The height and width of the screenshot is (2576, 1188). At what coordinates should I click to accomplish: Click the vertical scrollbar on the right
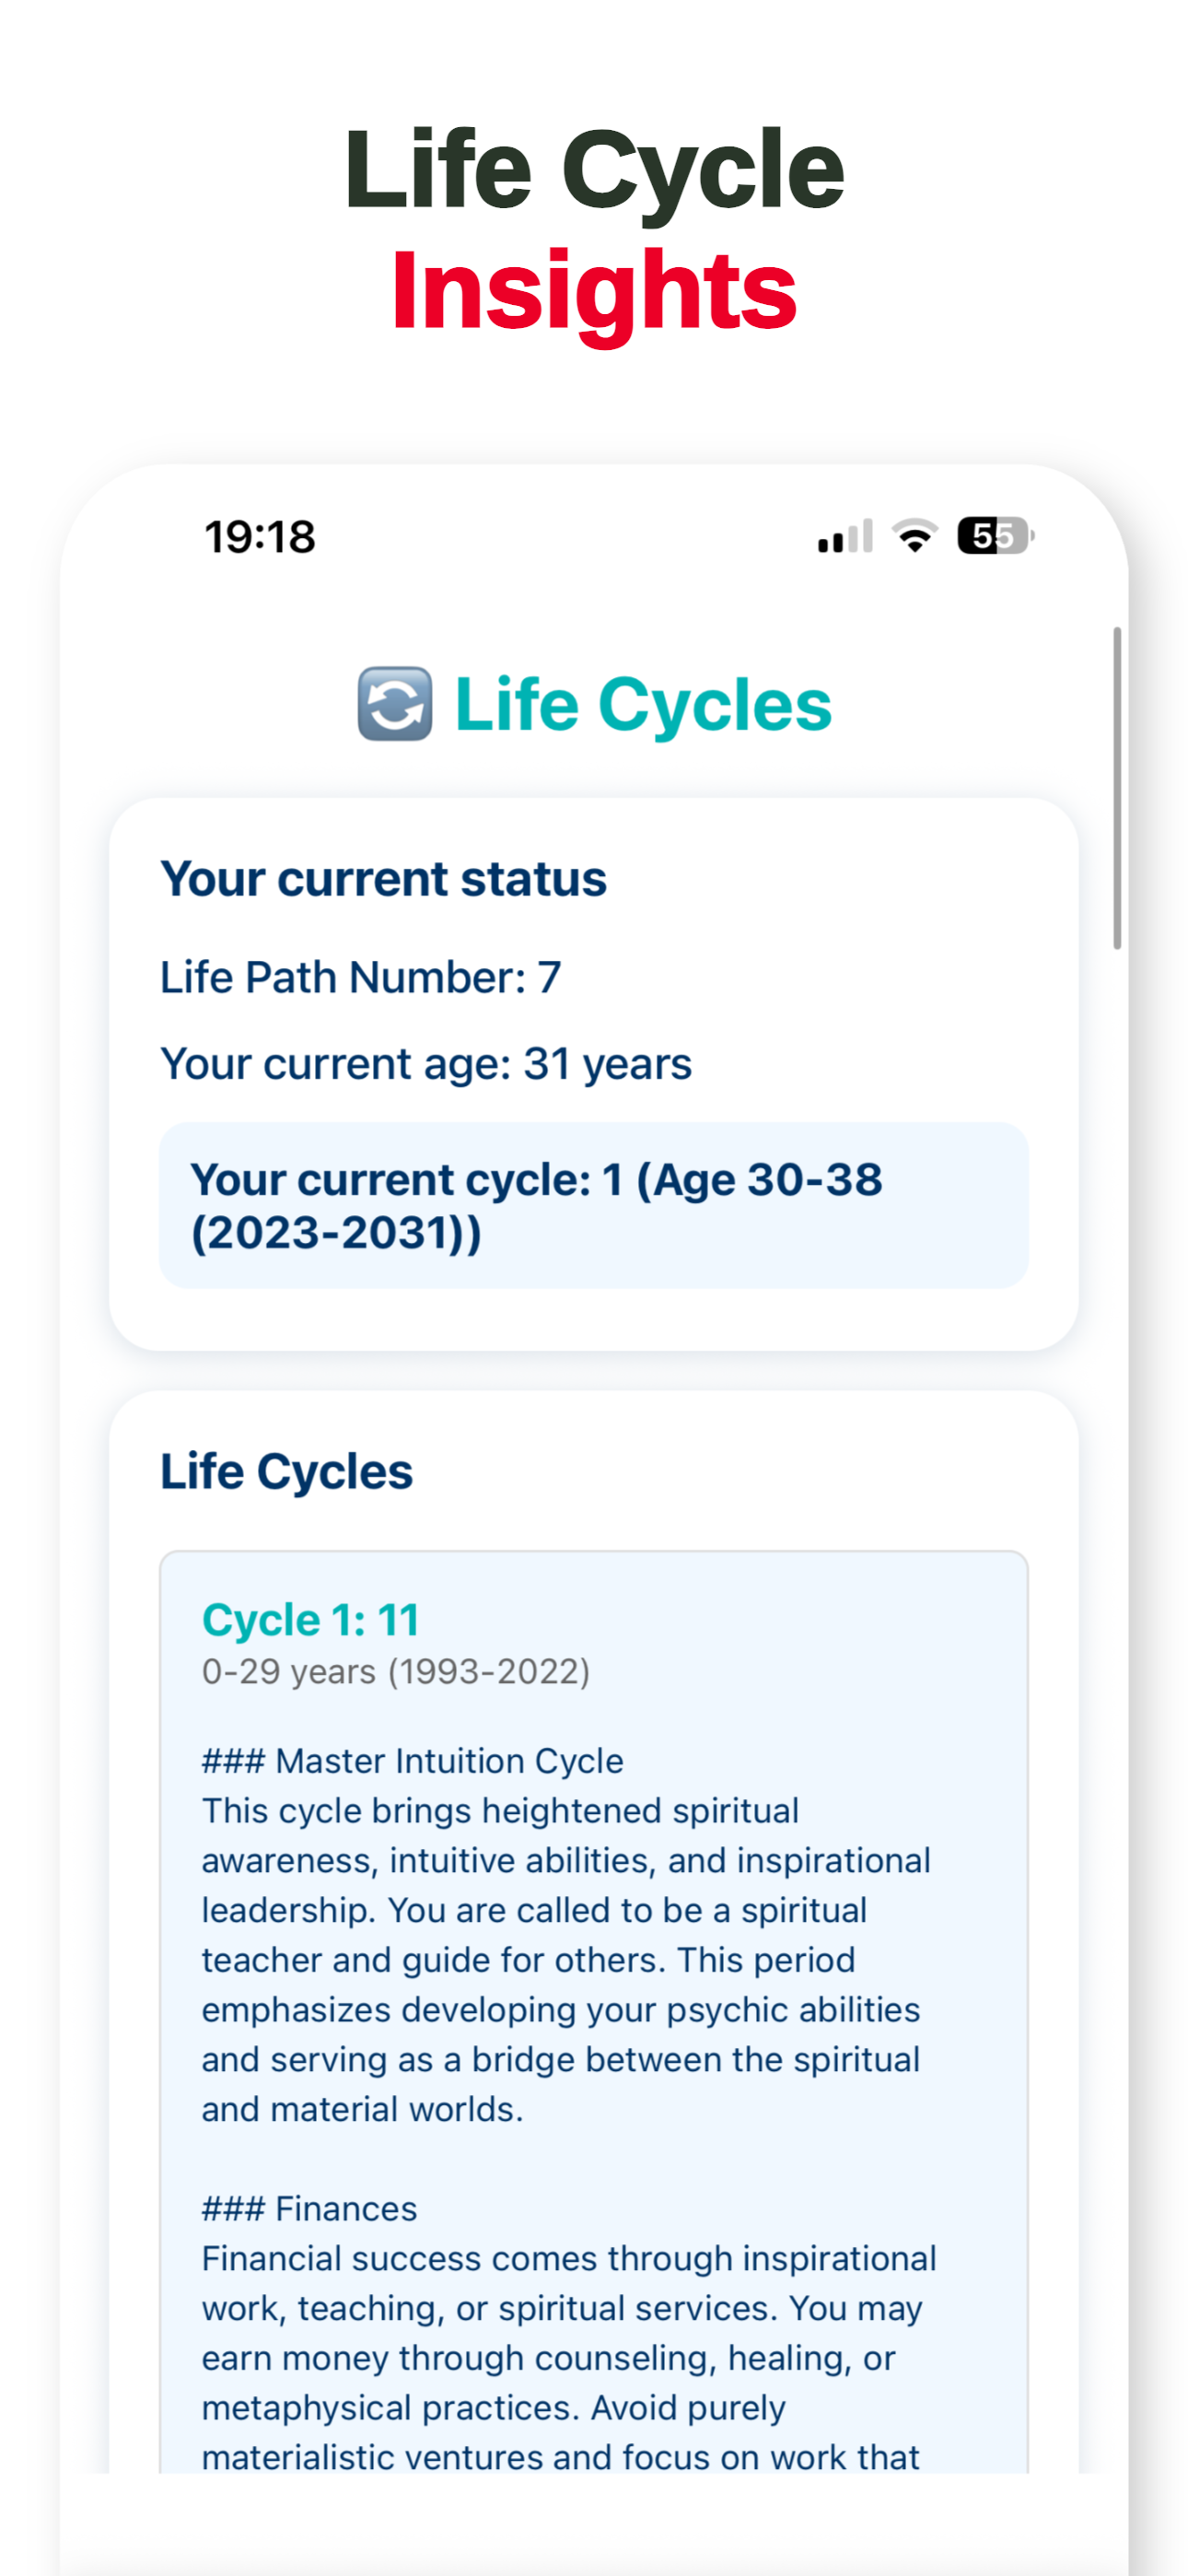(1117, 788)
